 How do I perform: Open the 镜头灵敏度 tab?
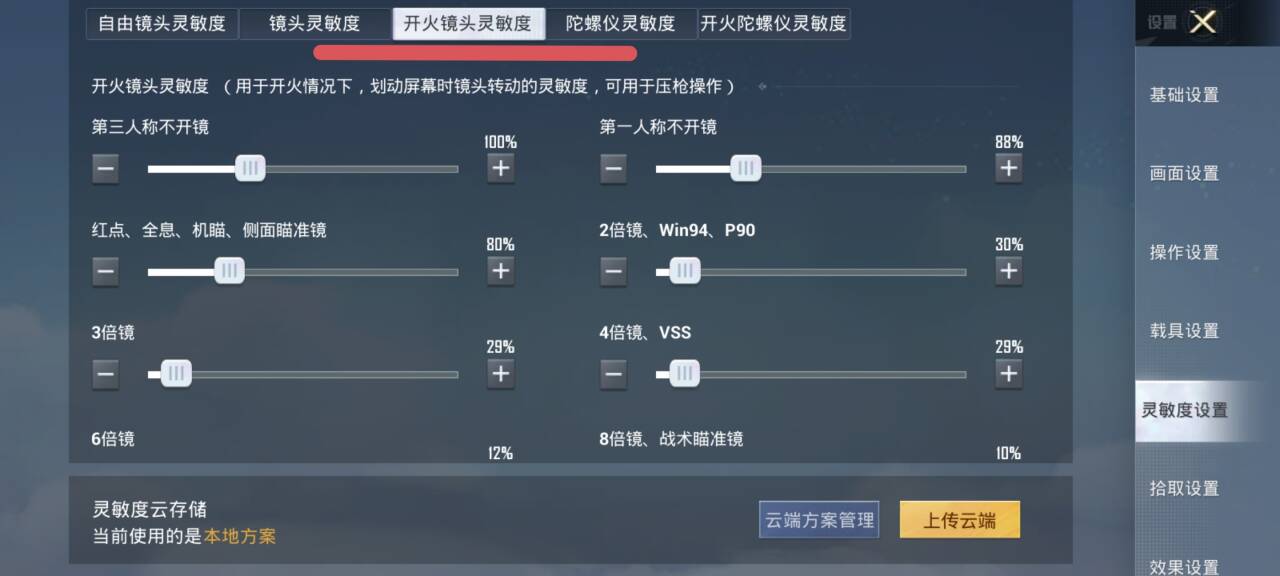[315, 23]
